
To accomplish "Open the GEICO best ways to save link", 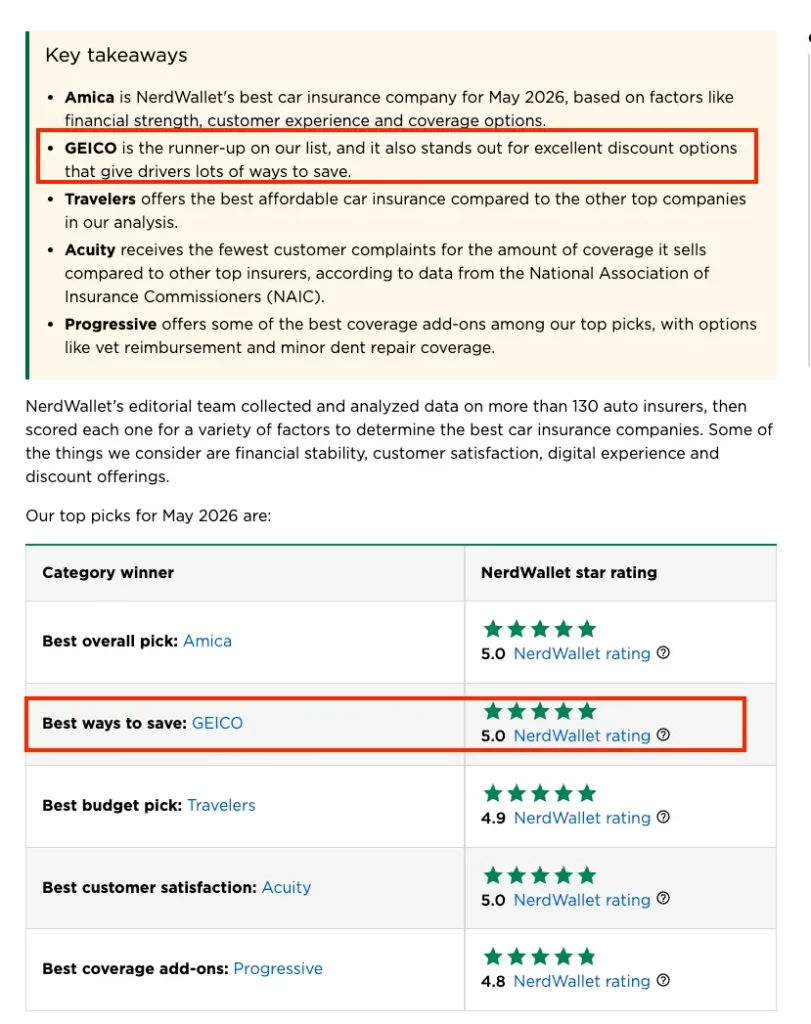I will pos(217,723).
